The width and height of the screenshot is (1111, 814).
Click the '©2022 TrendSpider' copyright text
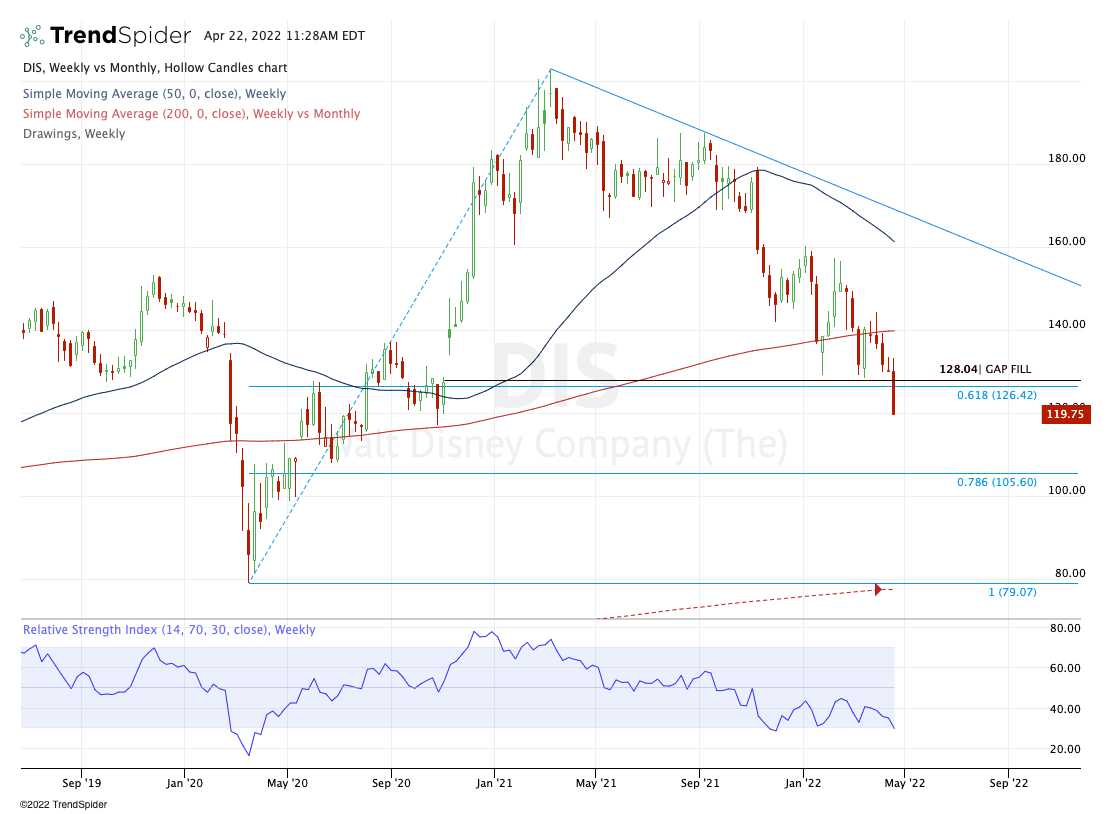64,804
